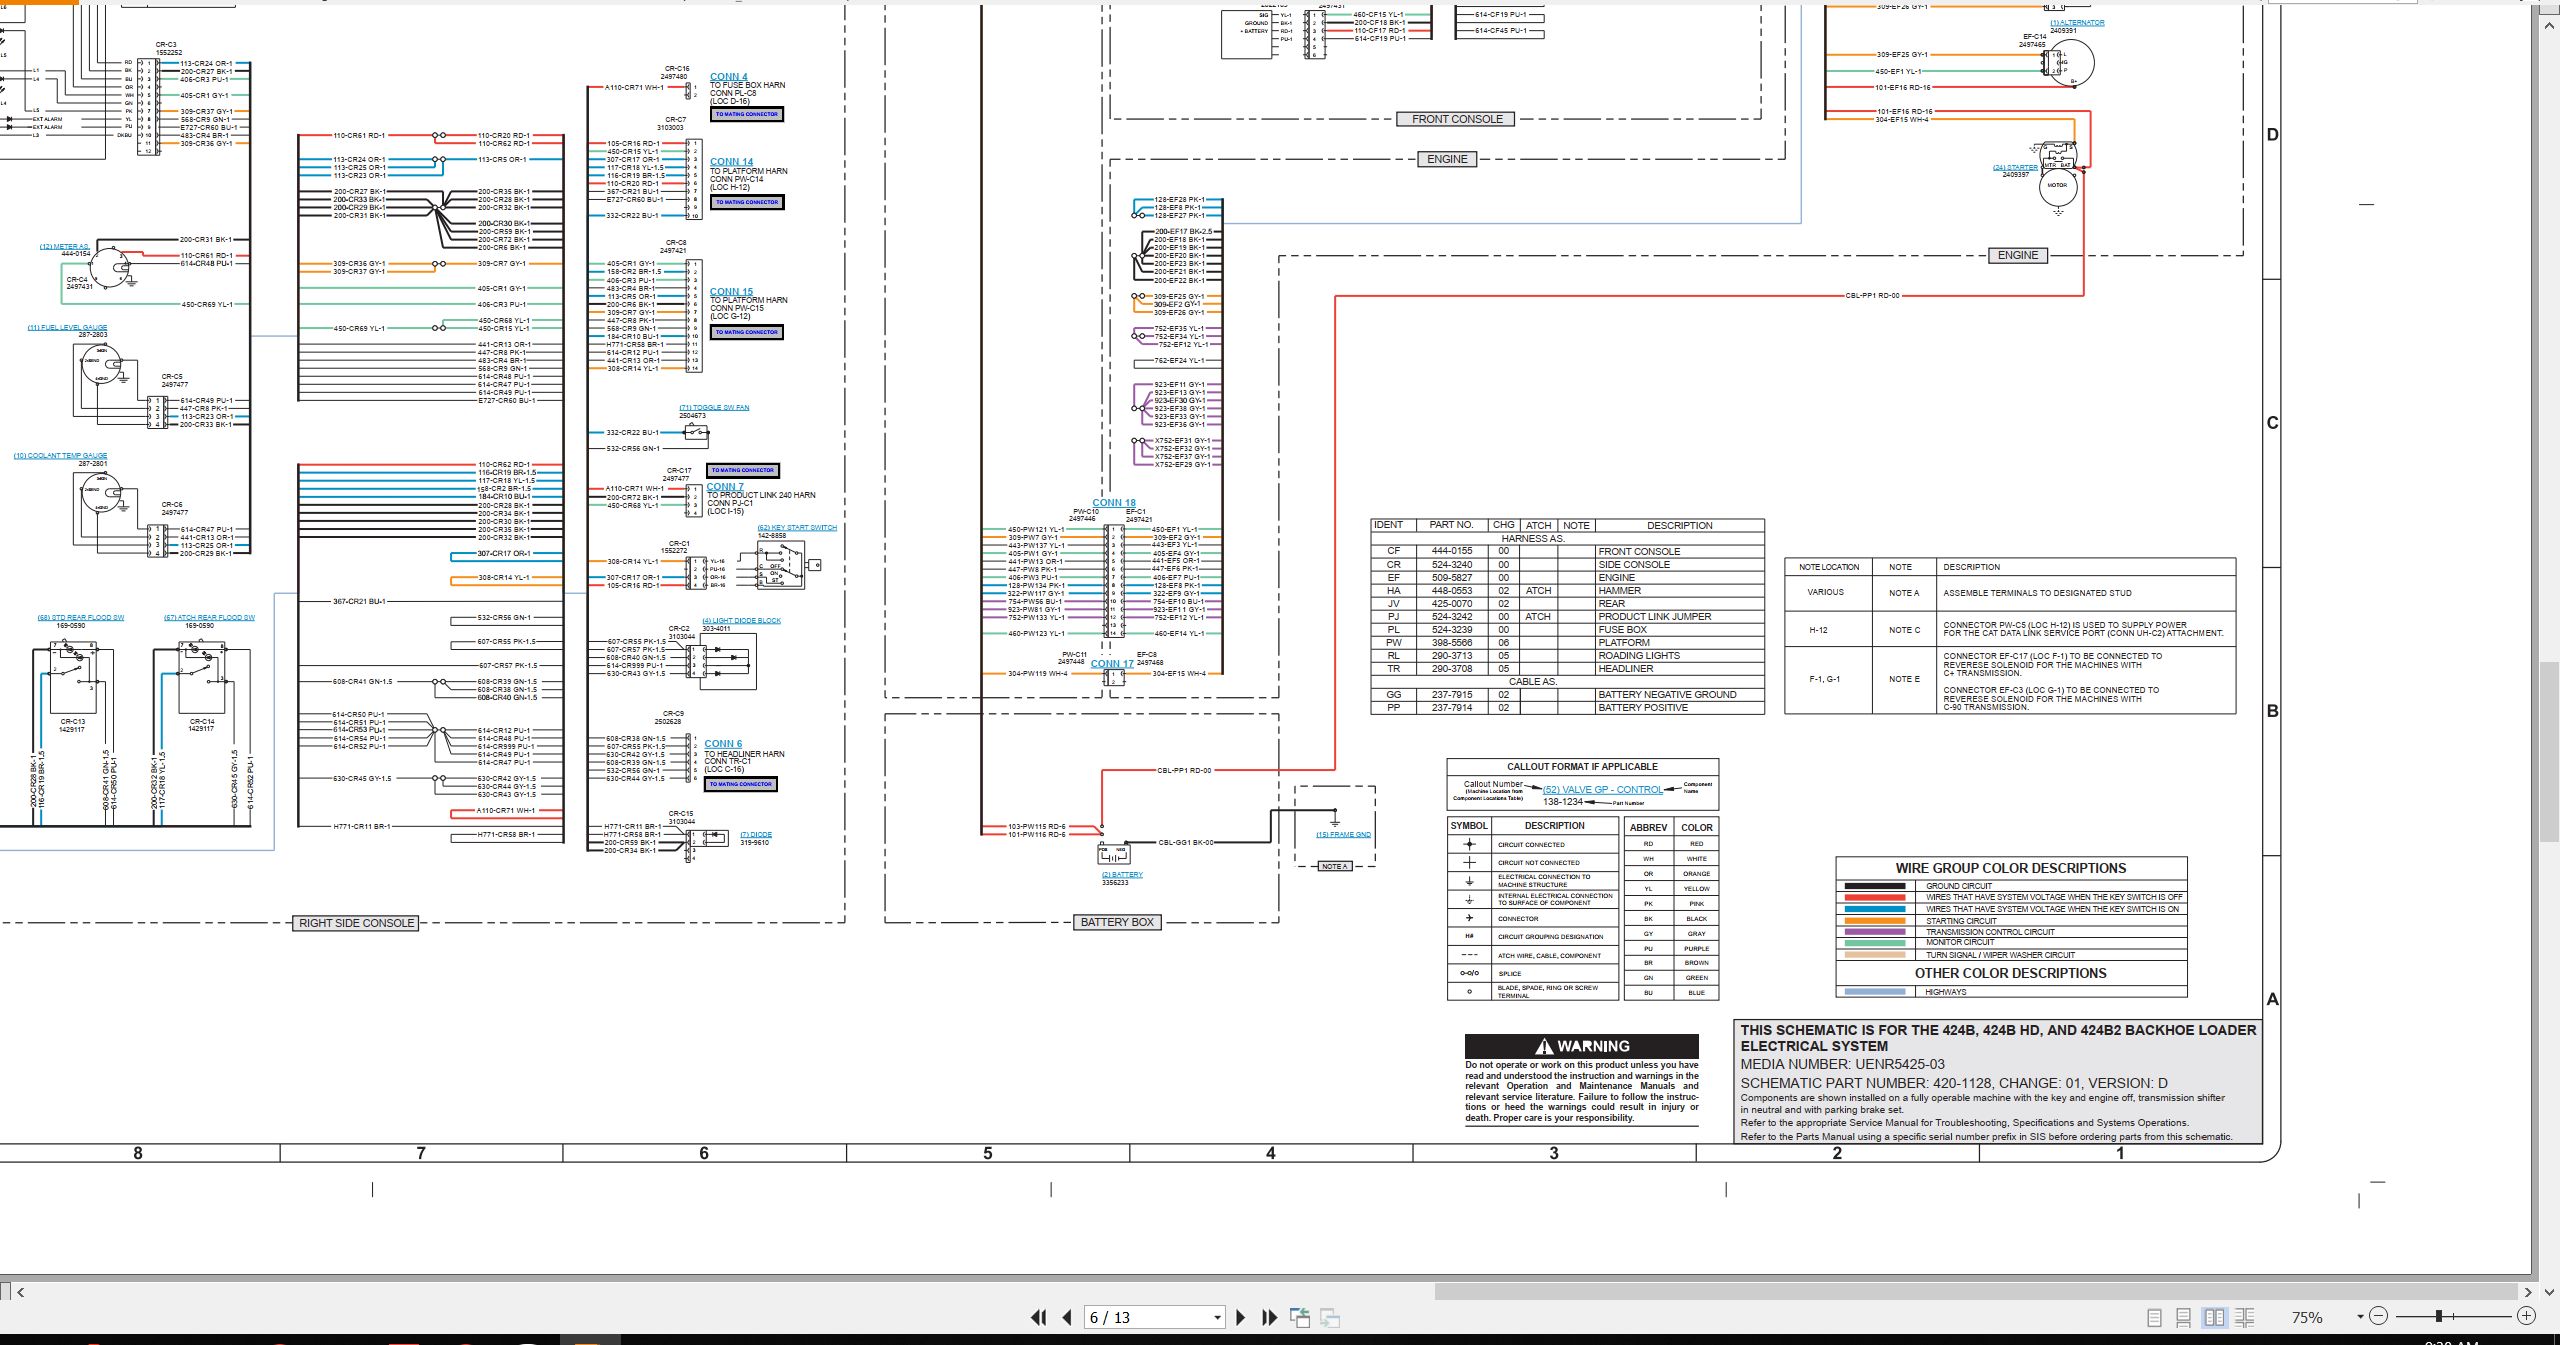
Task: Click the previous view icon
Action: (x=1300, y=1318)
